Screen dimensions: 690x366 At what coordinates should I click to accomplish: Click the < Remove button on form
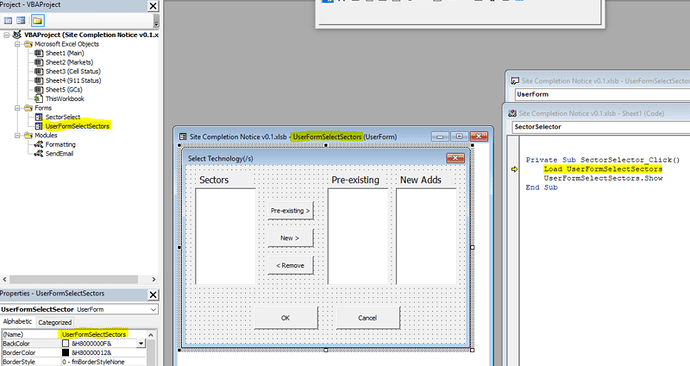click(x=290, y=266)
